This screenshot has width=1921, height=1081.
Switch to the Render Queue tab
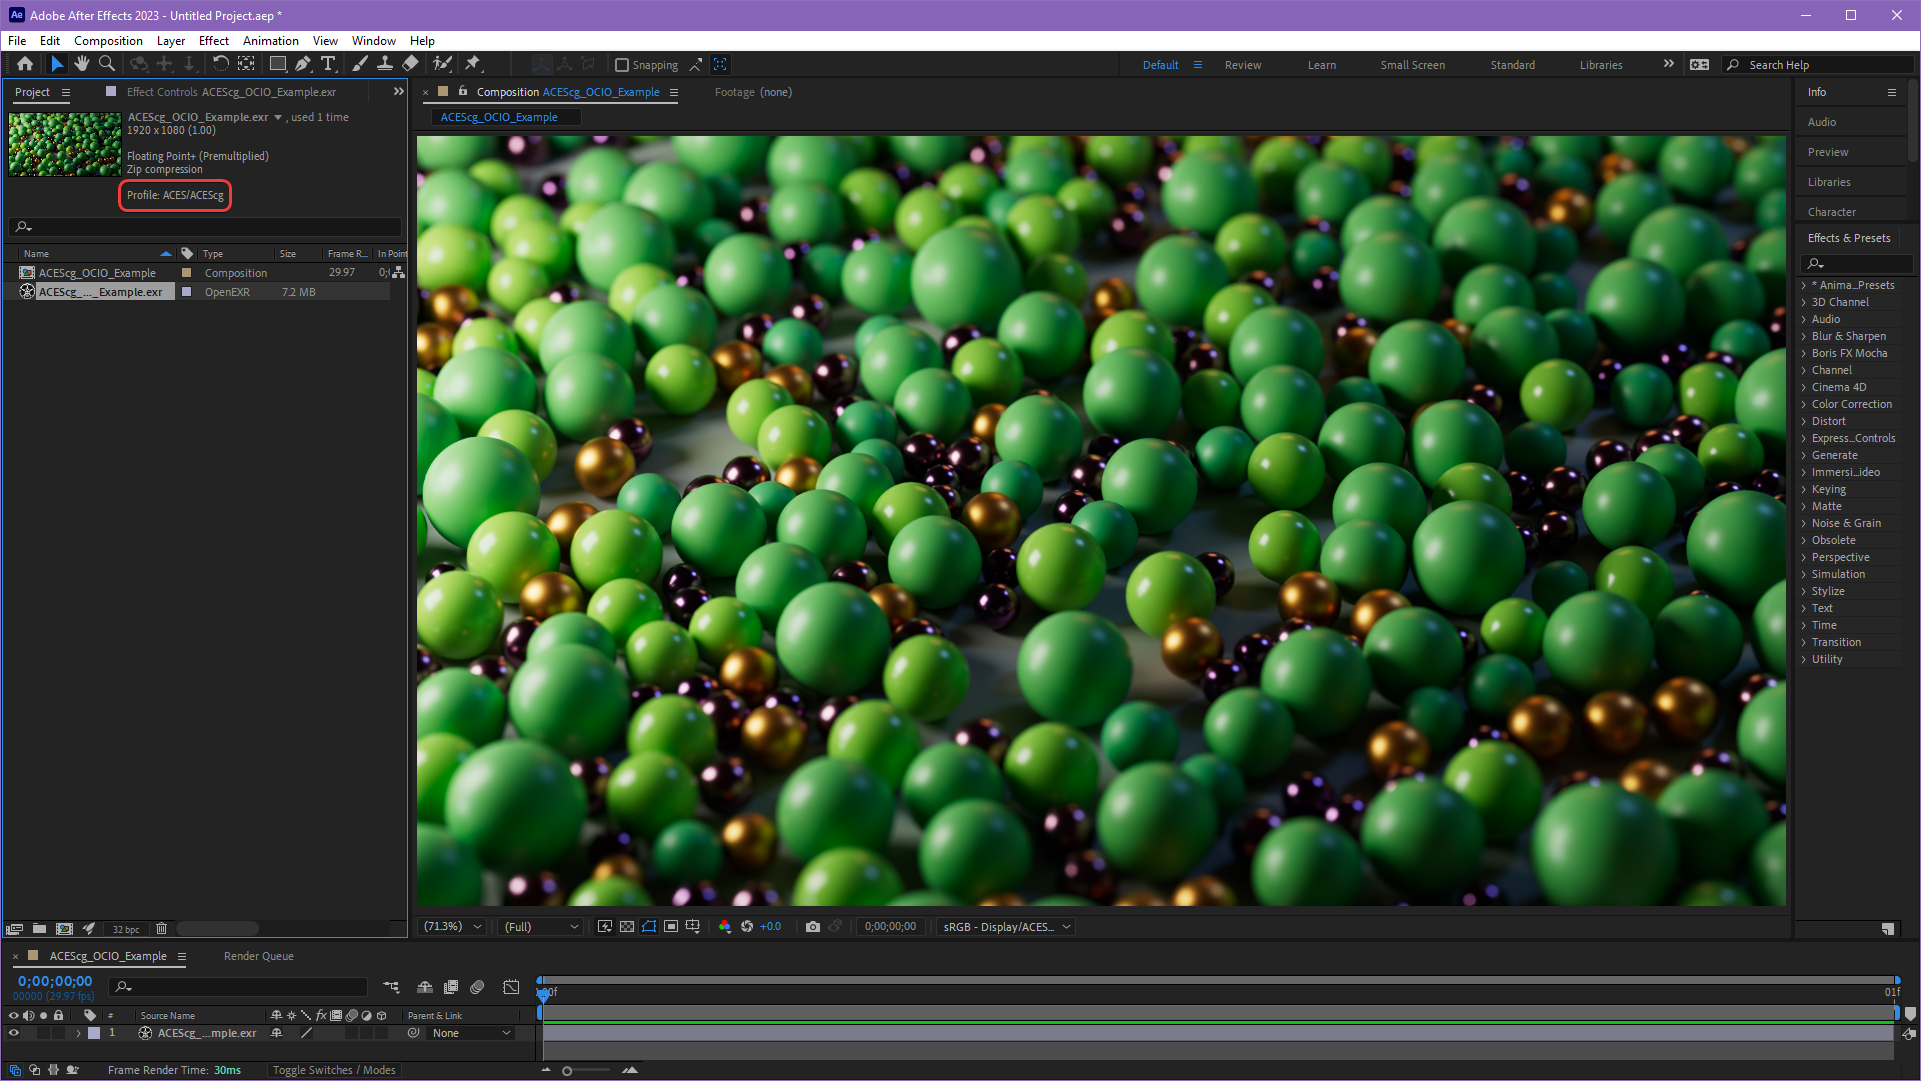tap(258, 956)
